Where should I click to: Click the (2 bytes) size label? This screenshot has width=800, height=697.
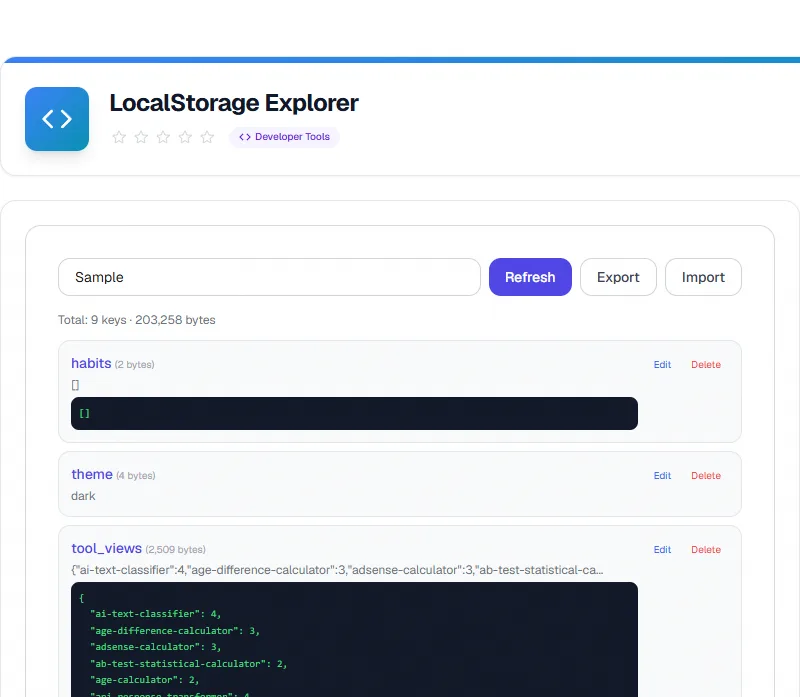click(135, 365)
